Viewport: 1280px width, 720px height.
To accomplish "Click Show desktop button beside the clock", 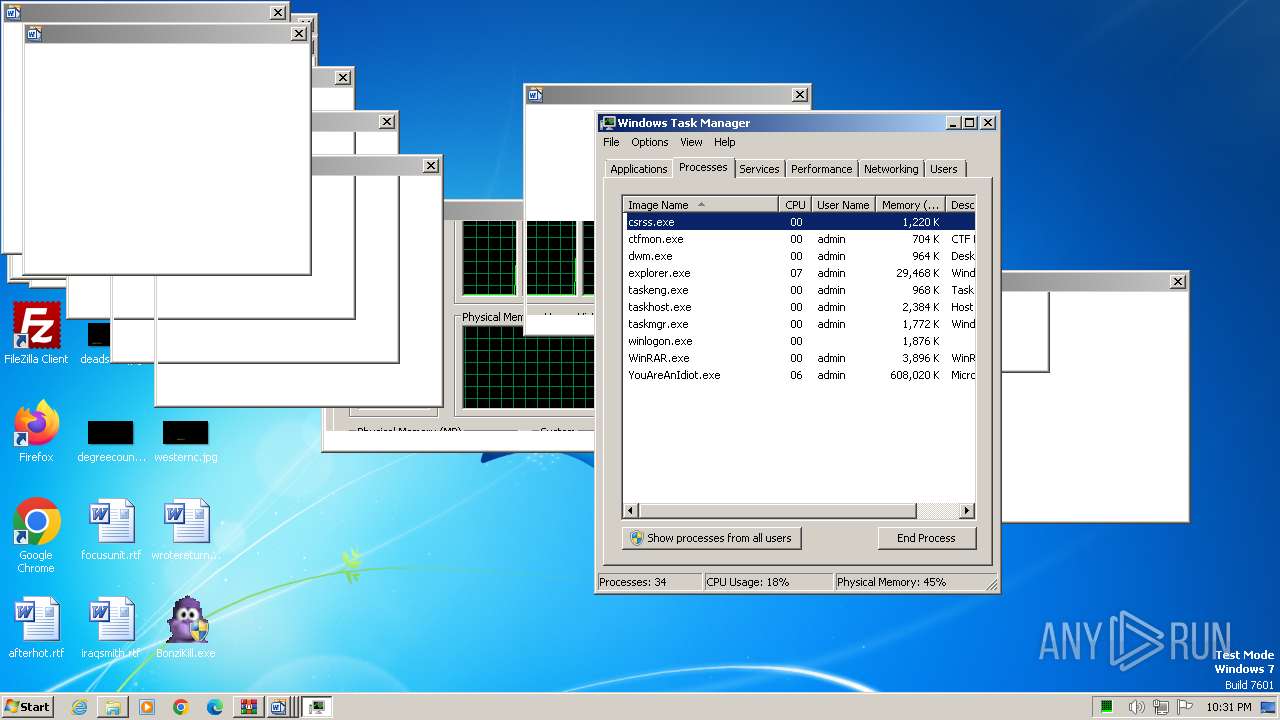I will (1268, 707).
